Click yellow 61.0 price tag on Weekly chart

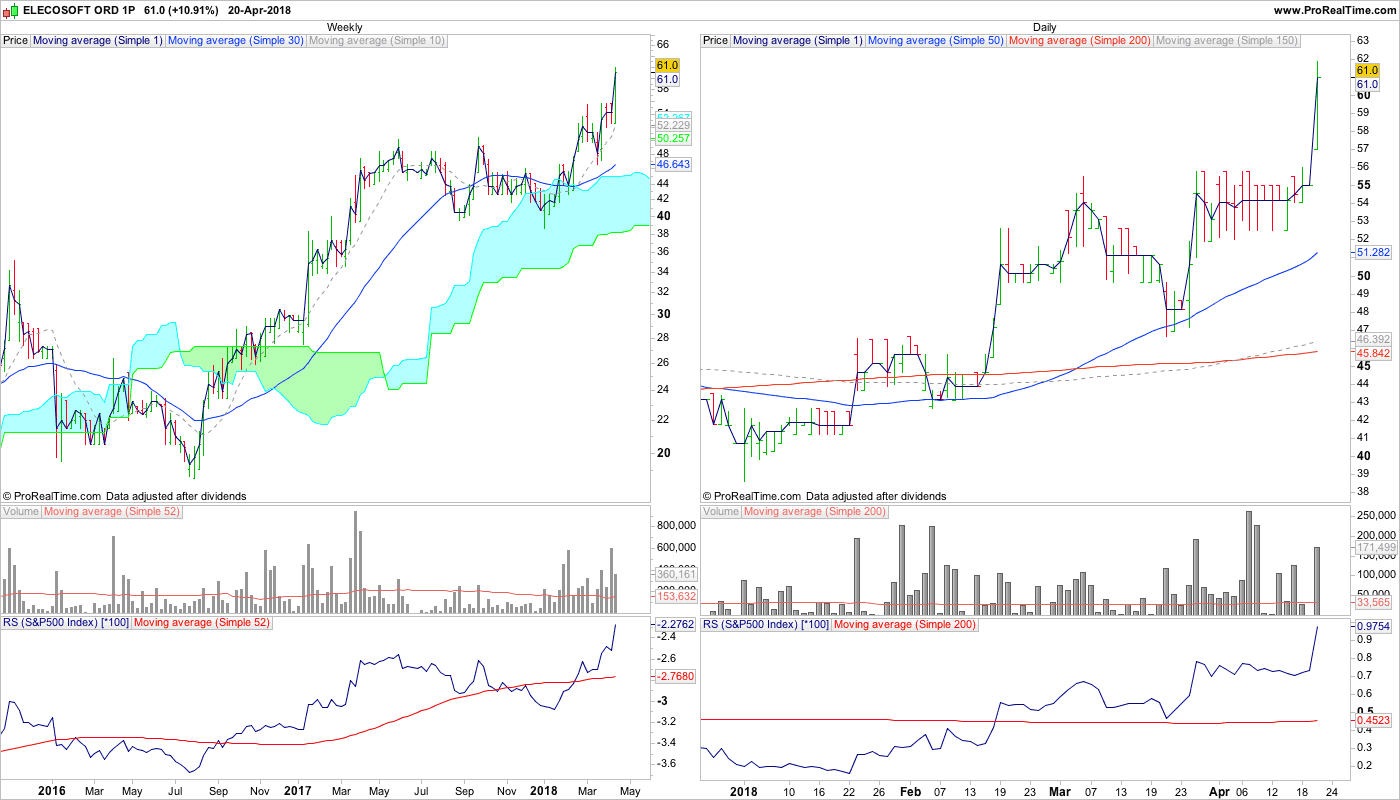click(667, 65)
